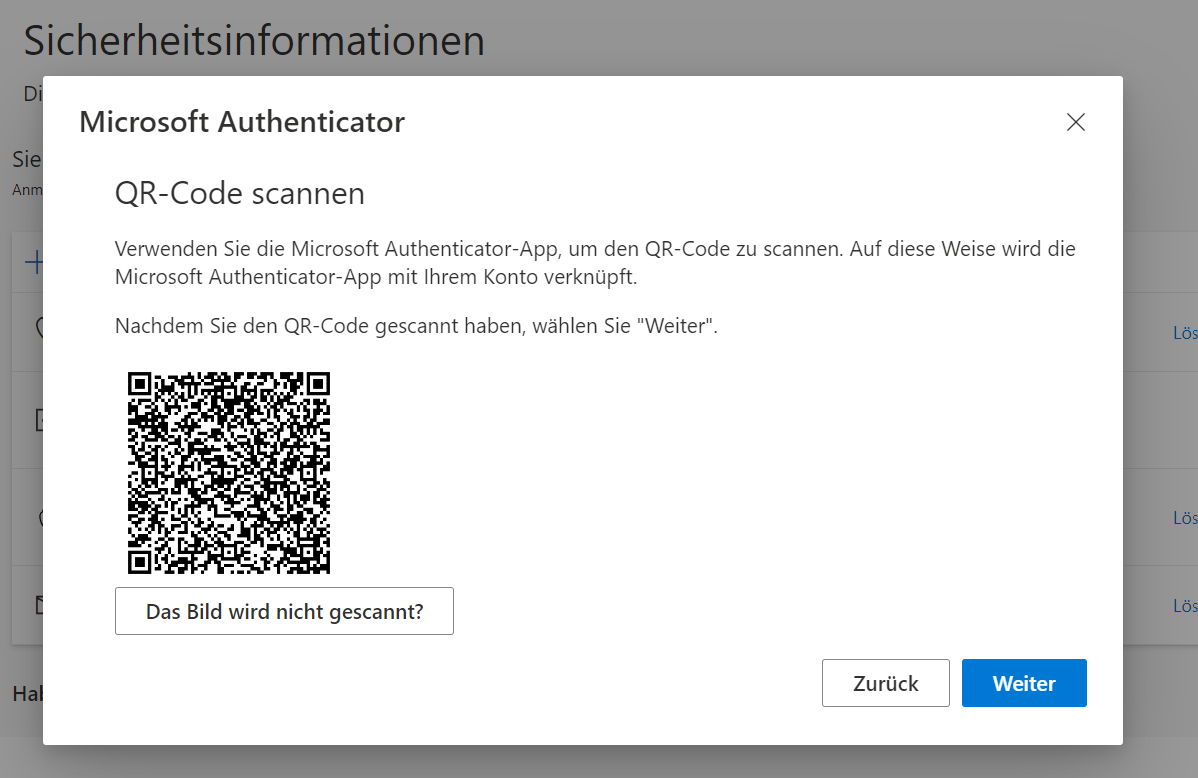Click the "Microsoft Authenticator" dialog title
This screenshot has height=778, width=1198.
tap(242, 122)
